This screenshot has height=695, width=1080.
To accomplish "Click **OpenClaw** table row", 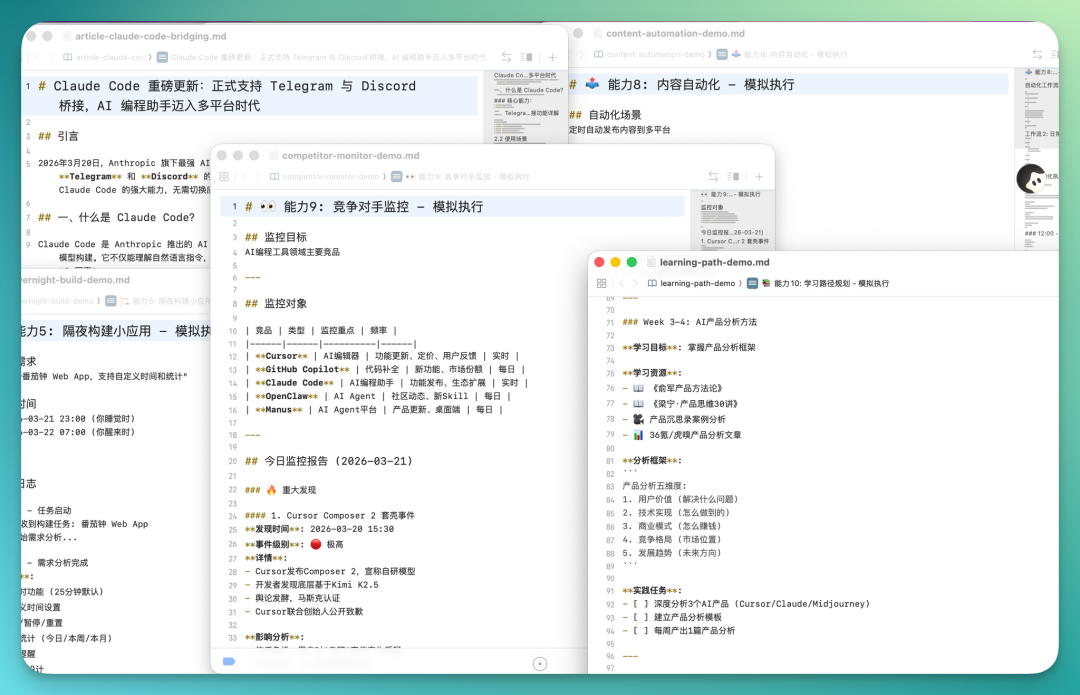I will [378, 396].
